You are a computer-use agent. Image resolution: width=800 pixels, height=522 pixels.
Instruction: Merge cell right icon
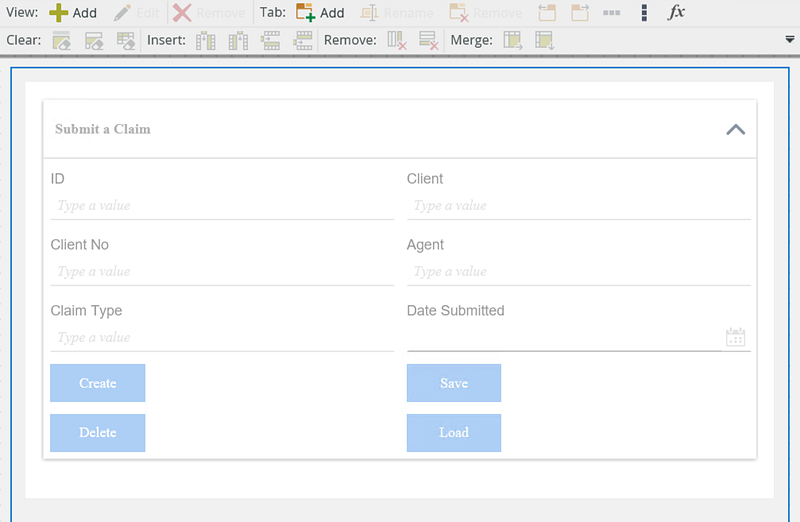click(513, 40)
